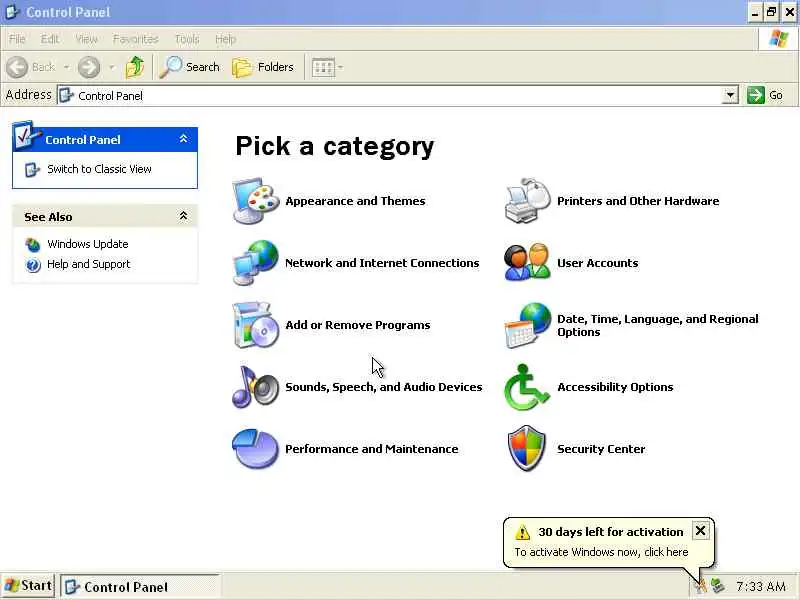Click the Network and Internet Connections globe icon
Image resolution: width=800 pixels, height=600 pixels.
pos(256,263)
